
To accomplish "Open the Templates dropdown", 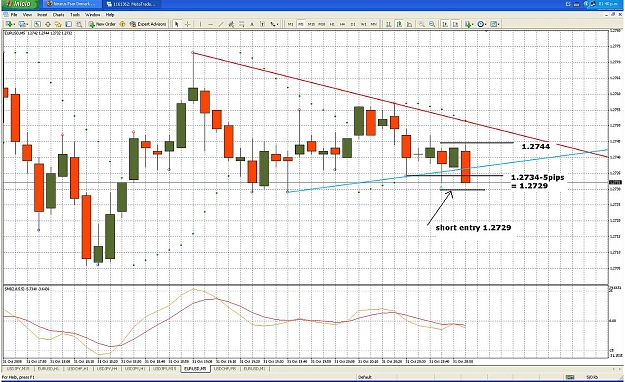I will 494,24.
